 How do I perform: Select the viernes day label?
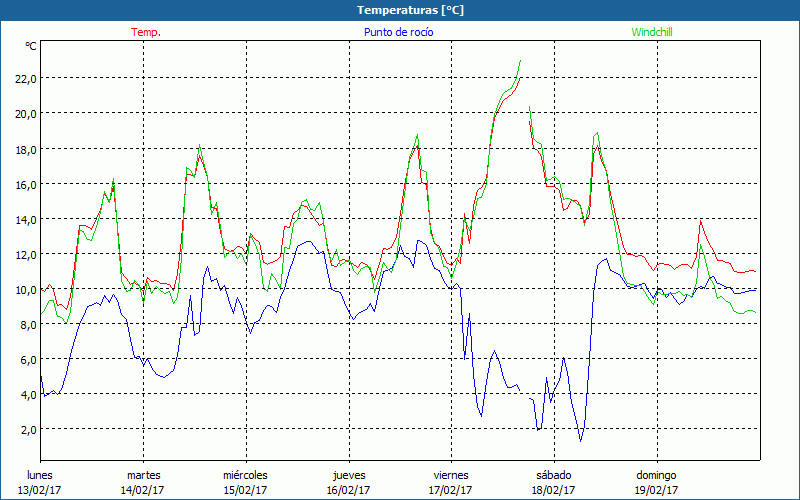(x=451, y=474)
